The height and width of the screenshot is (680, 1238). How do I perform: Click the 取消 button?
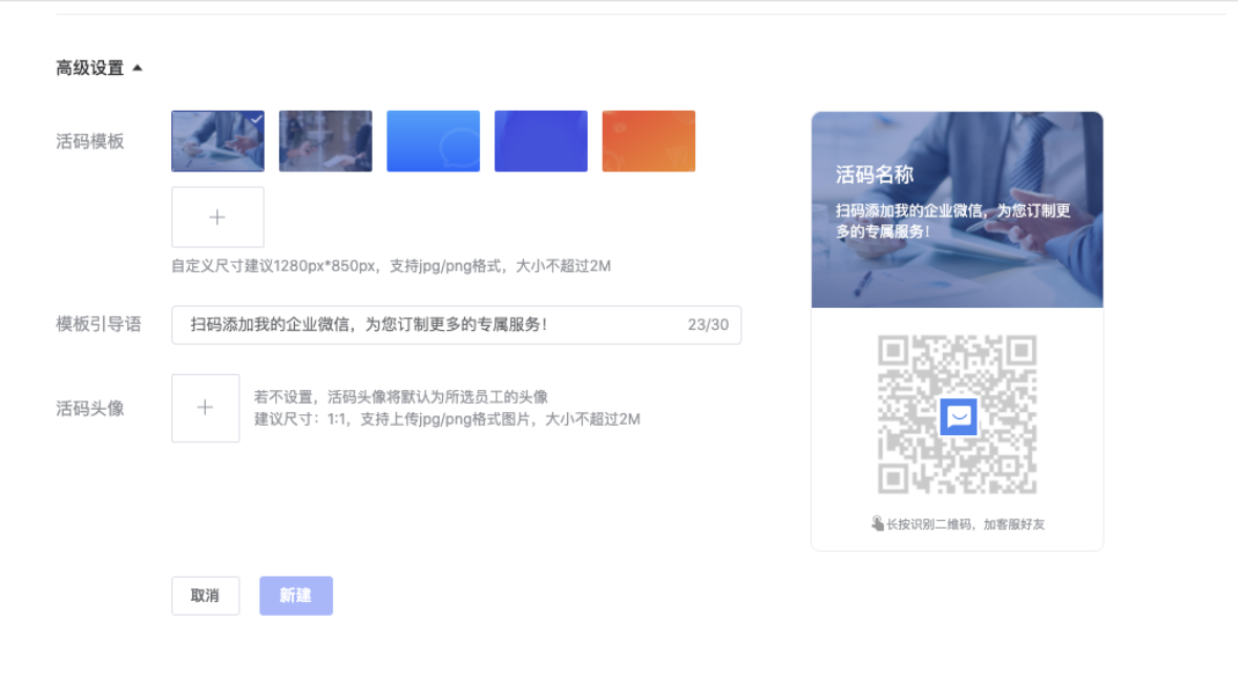205,595
